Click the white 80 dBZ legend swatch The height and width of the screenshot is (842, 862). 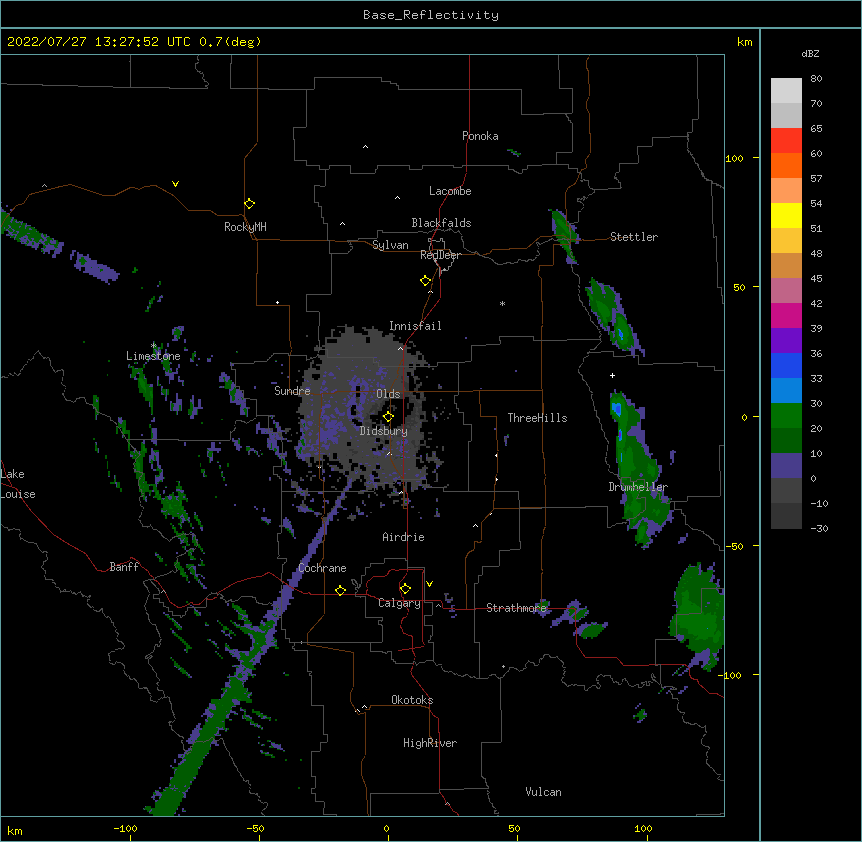[x=786, y=91]
